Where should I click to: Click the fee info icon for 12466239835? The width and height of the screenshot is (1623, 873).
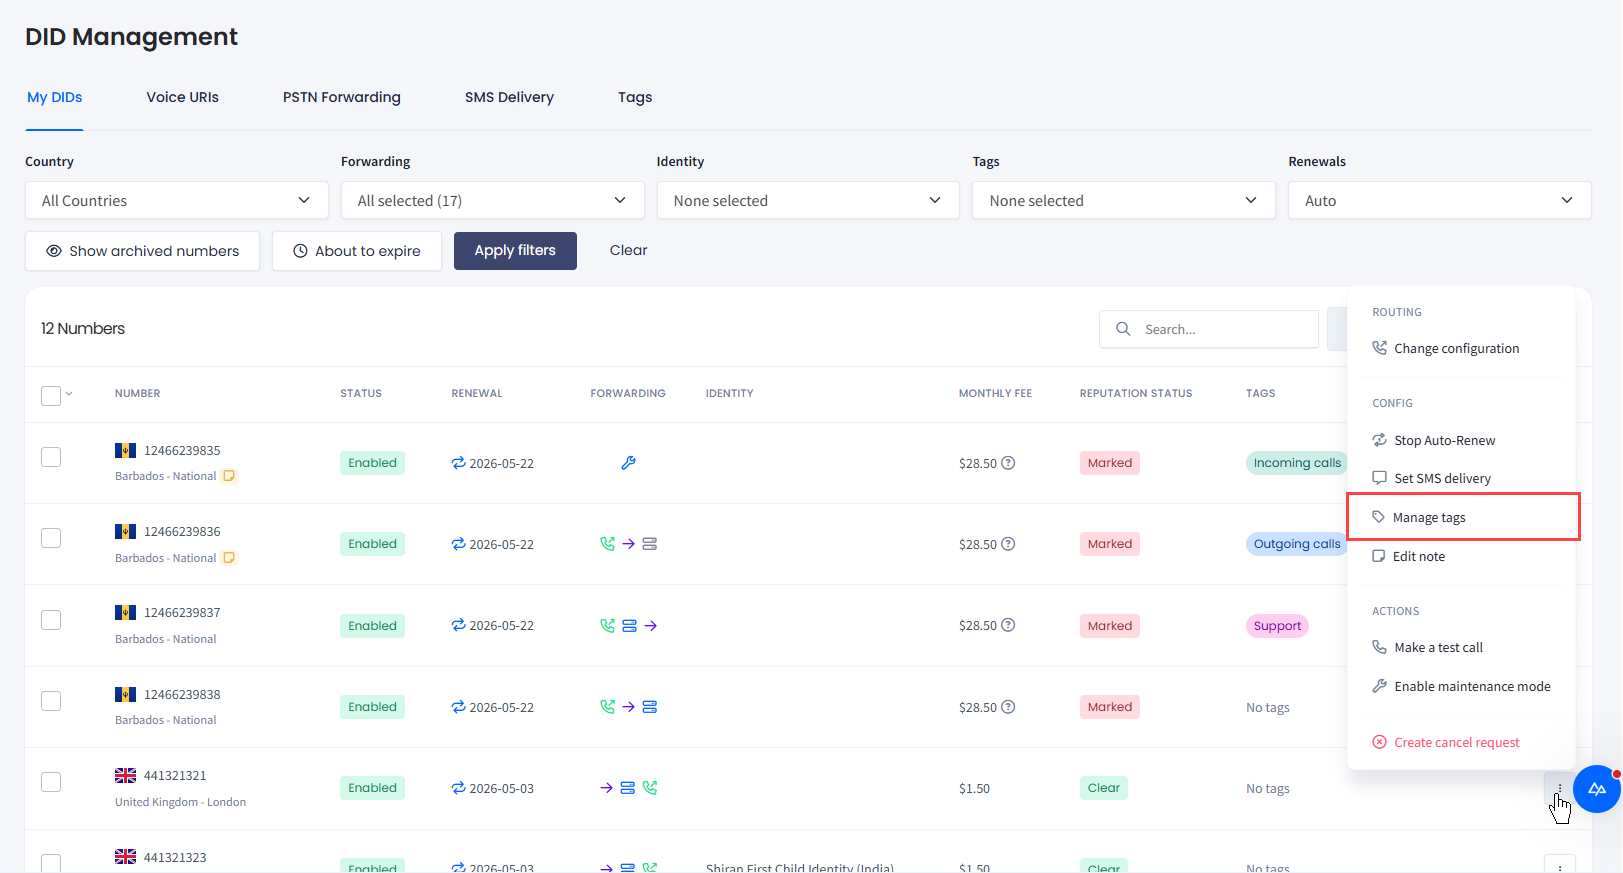pos(1008,463)
